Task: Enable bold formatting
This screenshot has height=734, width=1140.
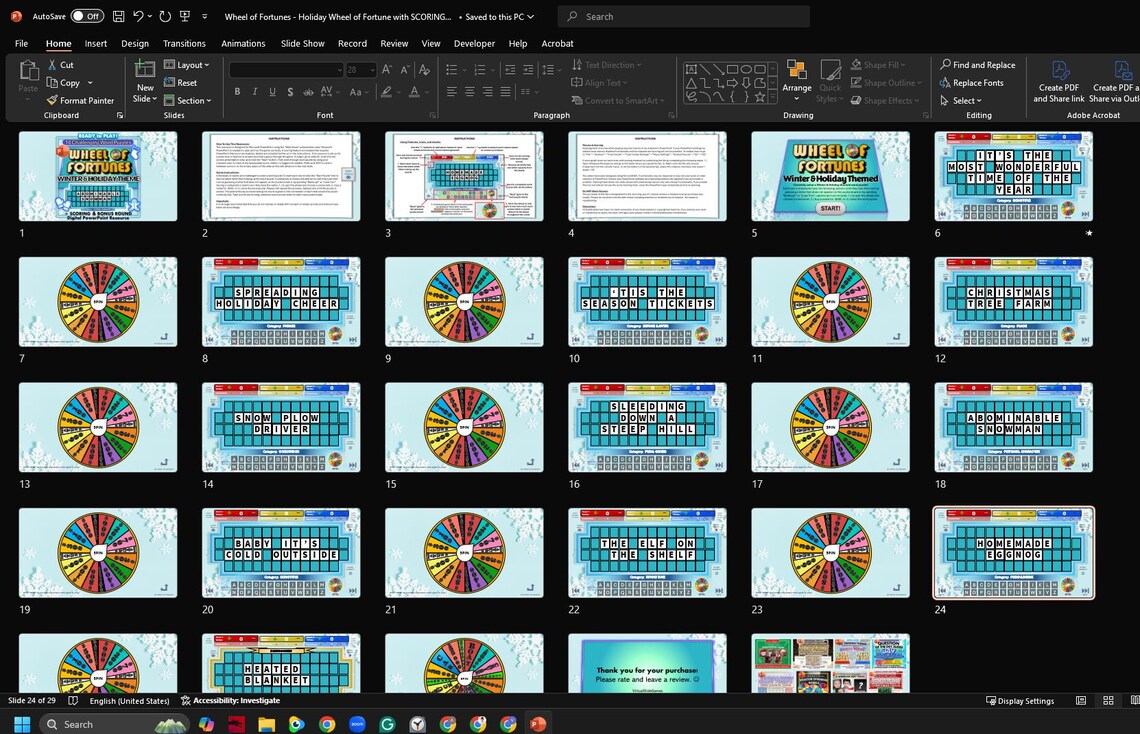Action: click(237, 92)
